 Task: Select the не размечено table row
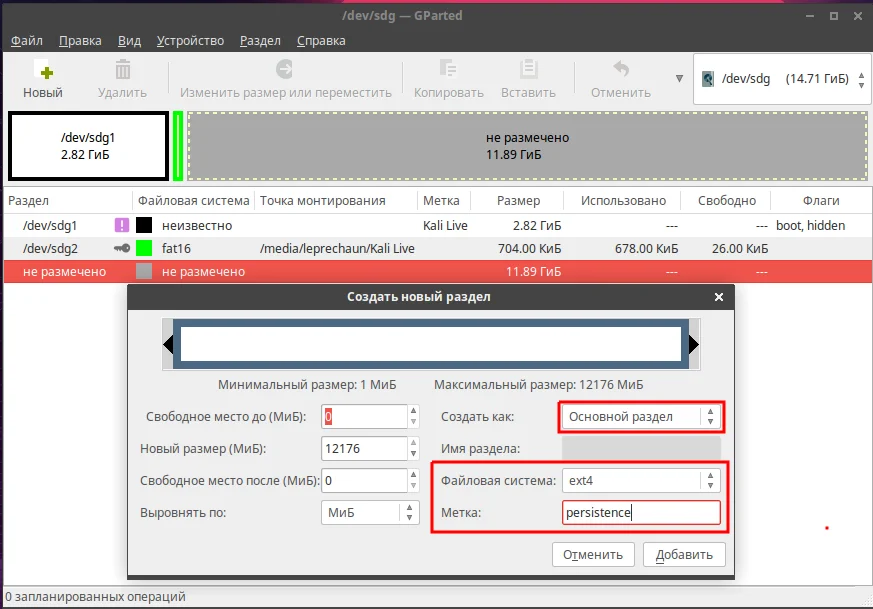click(438, 272)
